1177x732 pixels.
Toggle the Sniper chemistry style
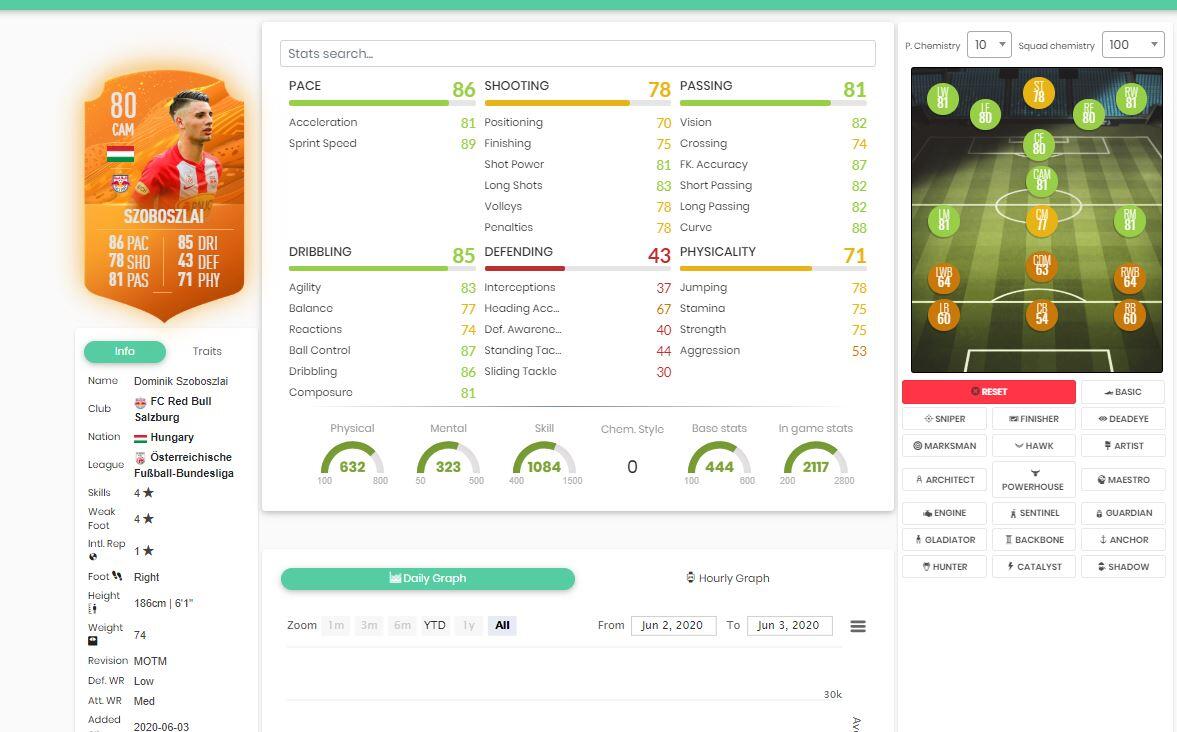[944, 419]
